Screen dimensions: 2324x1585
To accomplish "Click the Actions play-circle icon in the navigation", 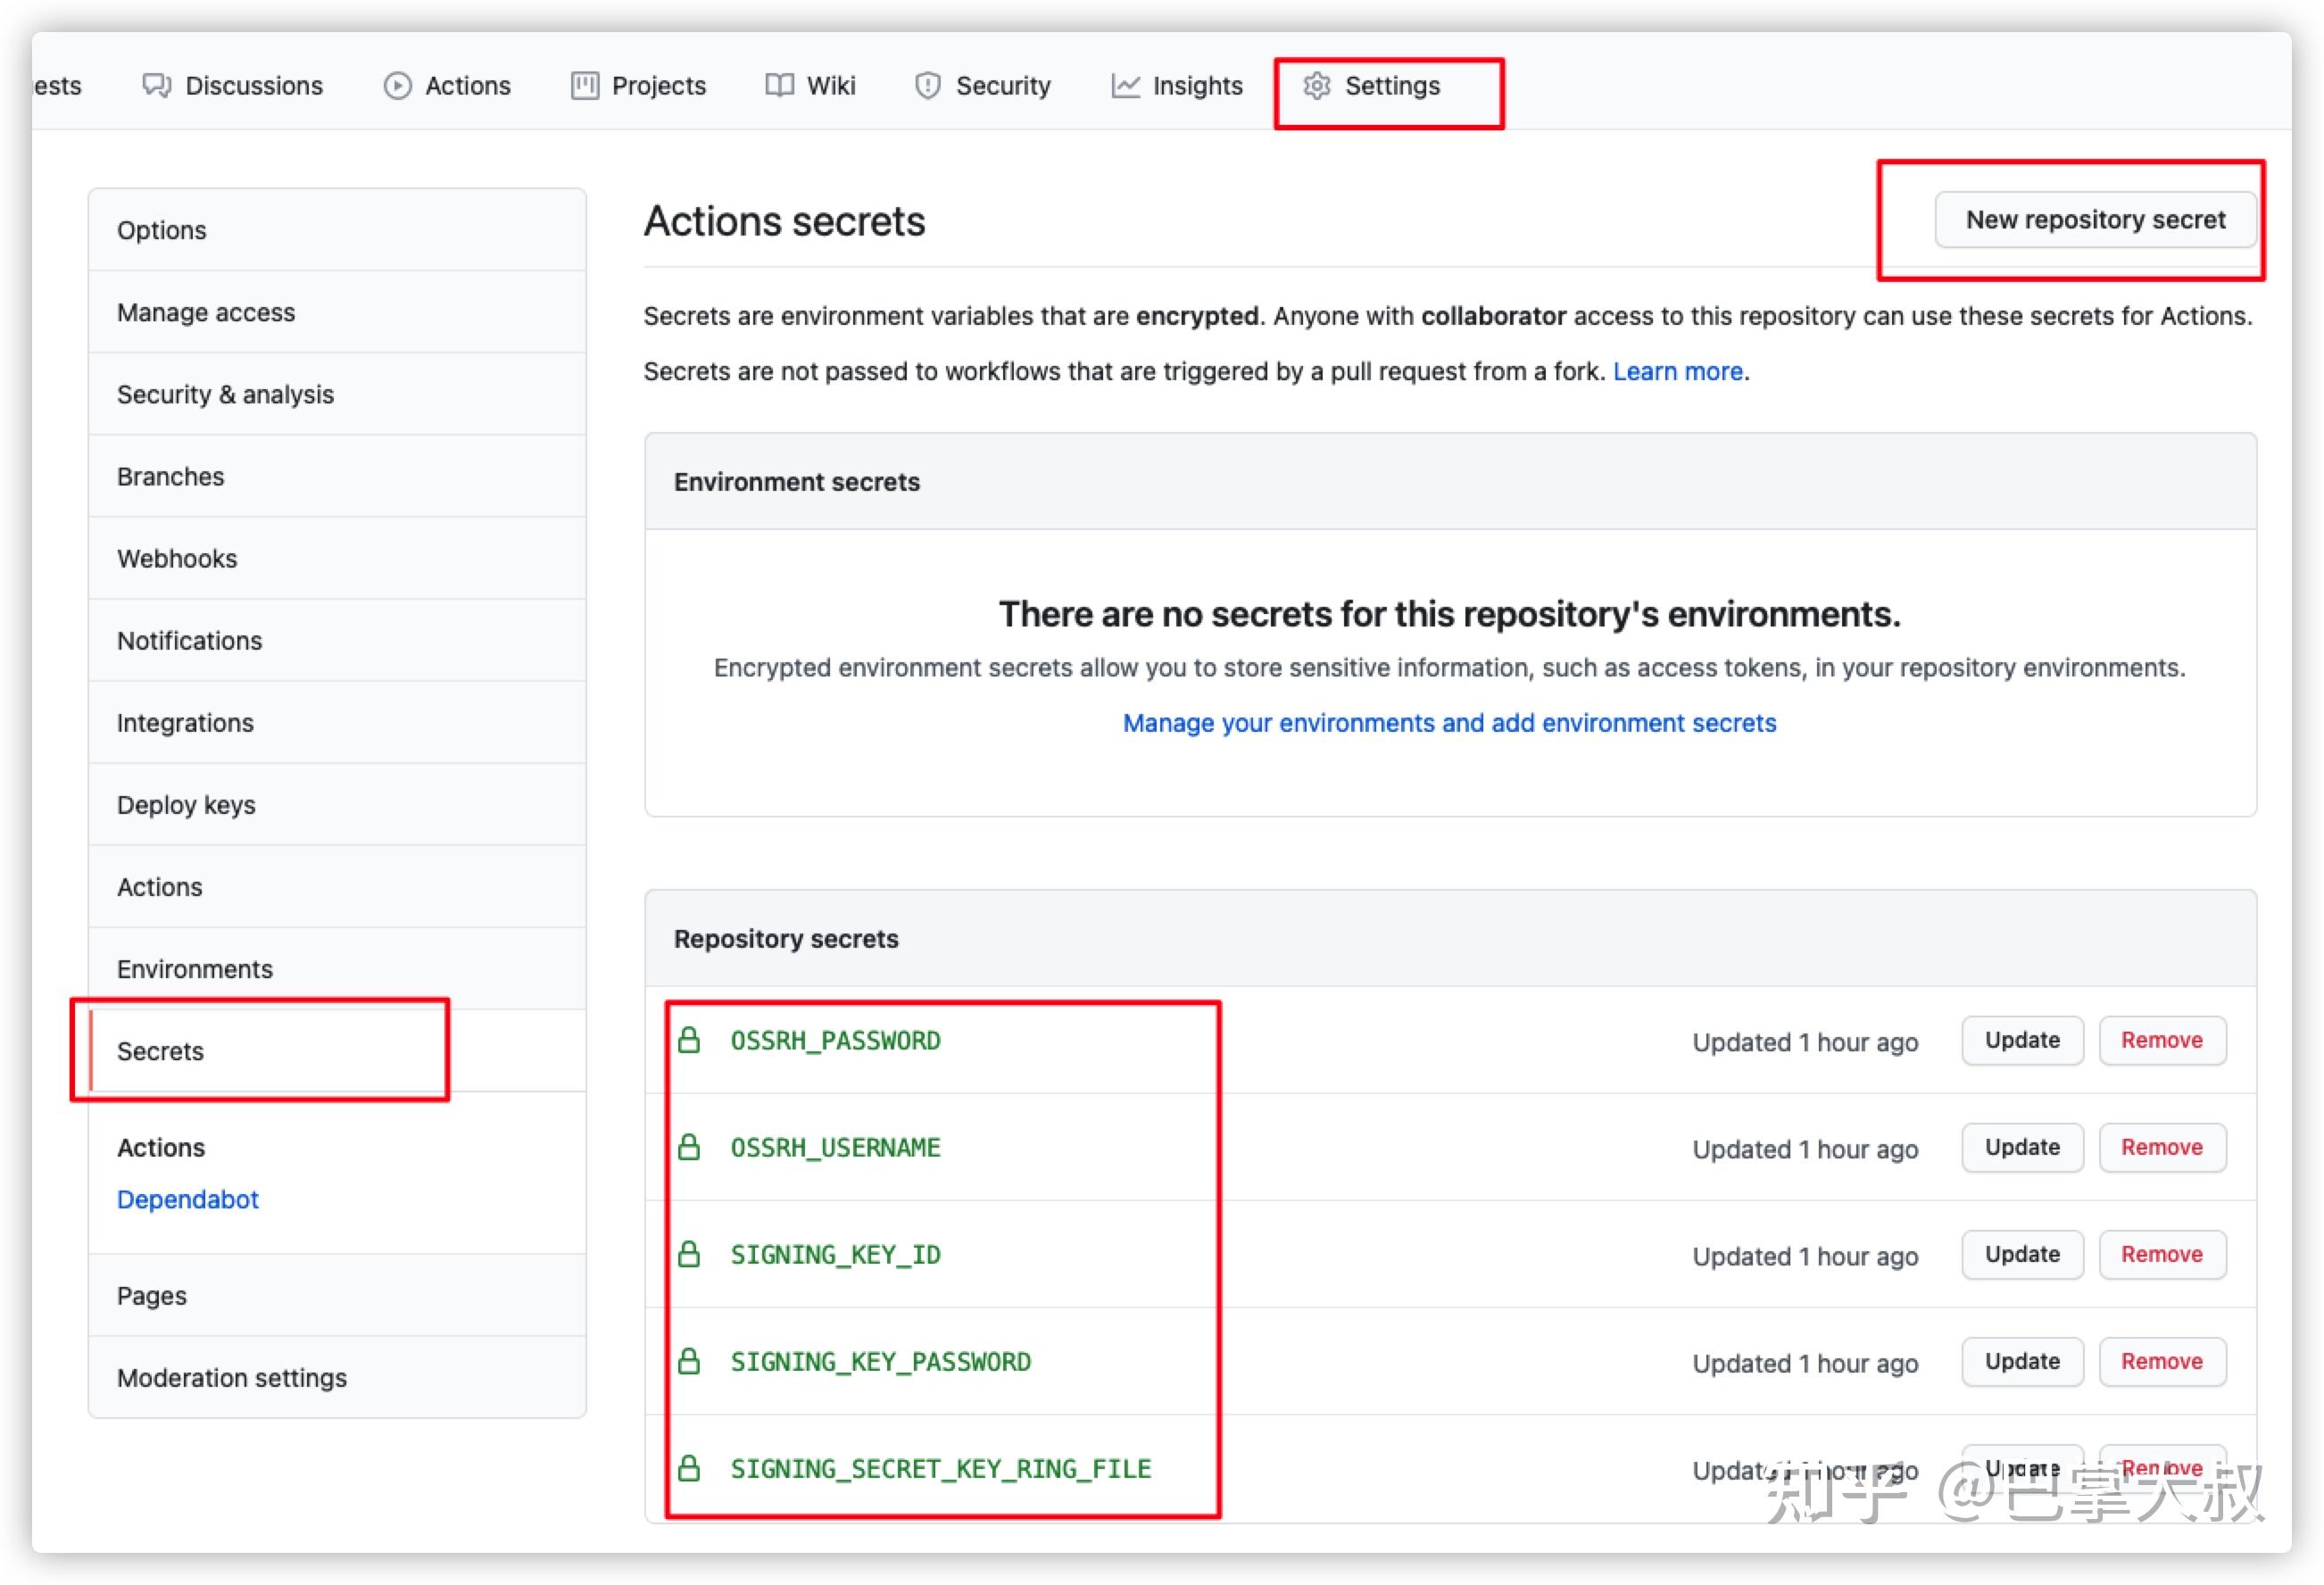I will tap(397, 86).
